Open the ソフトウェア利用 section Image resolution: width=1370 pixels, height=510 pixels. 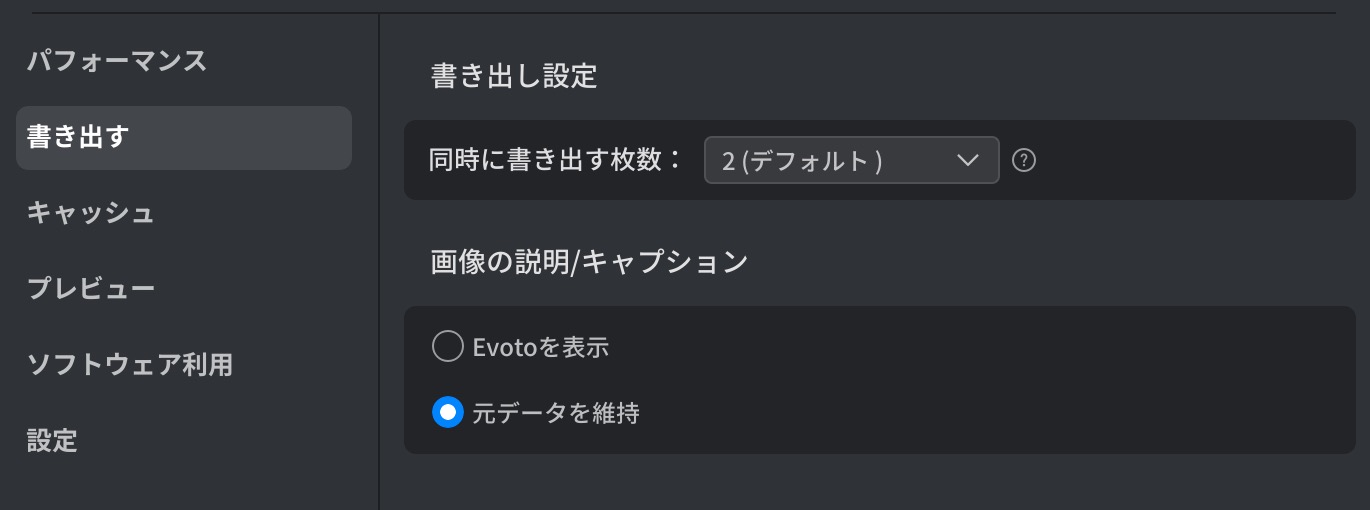[x=130, y=365]
